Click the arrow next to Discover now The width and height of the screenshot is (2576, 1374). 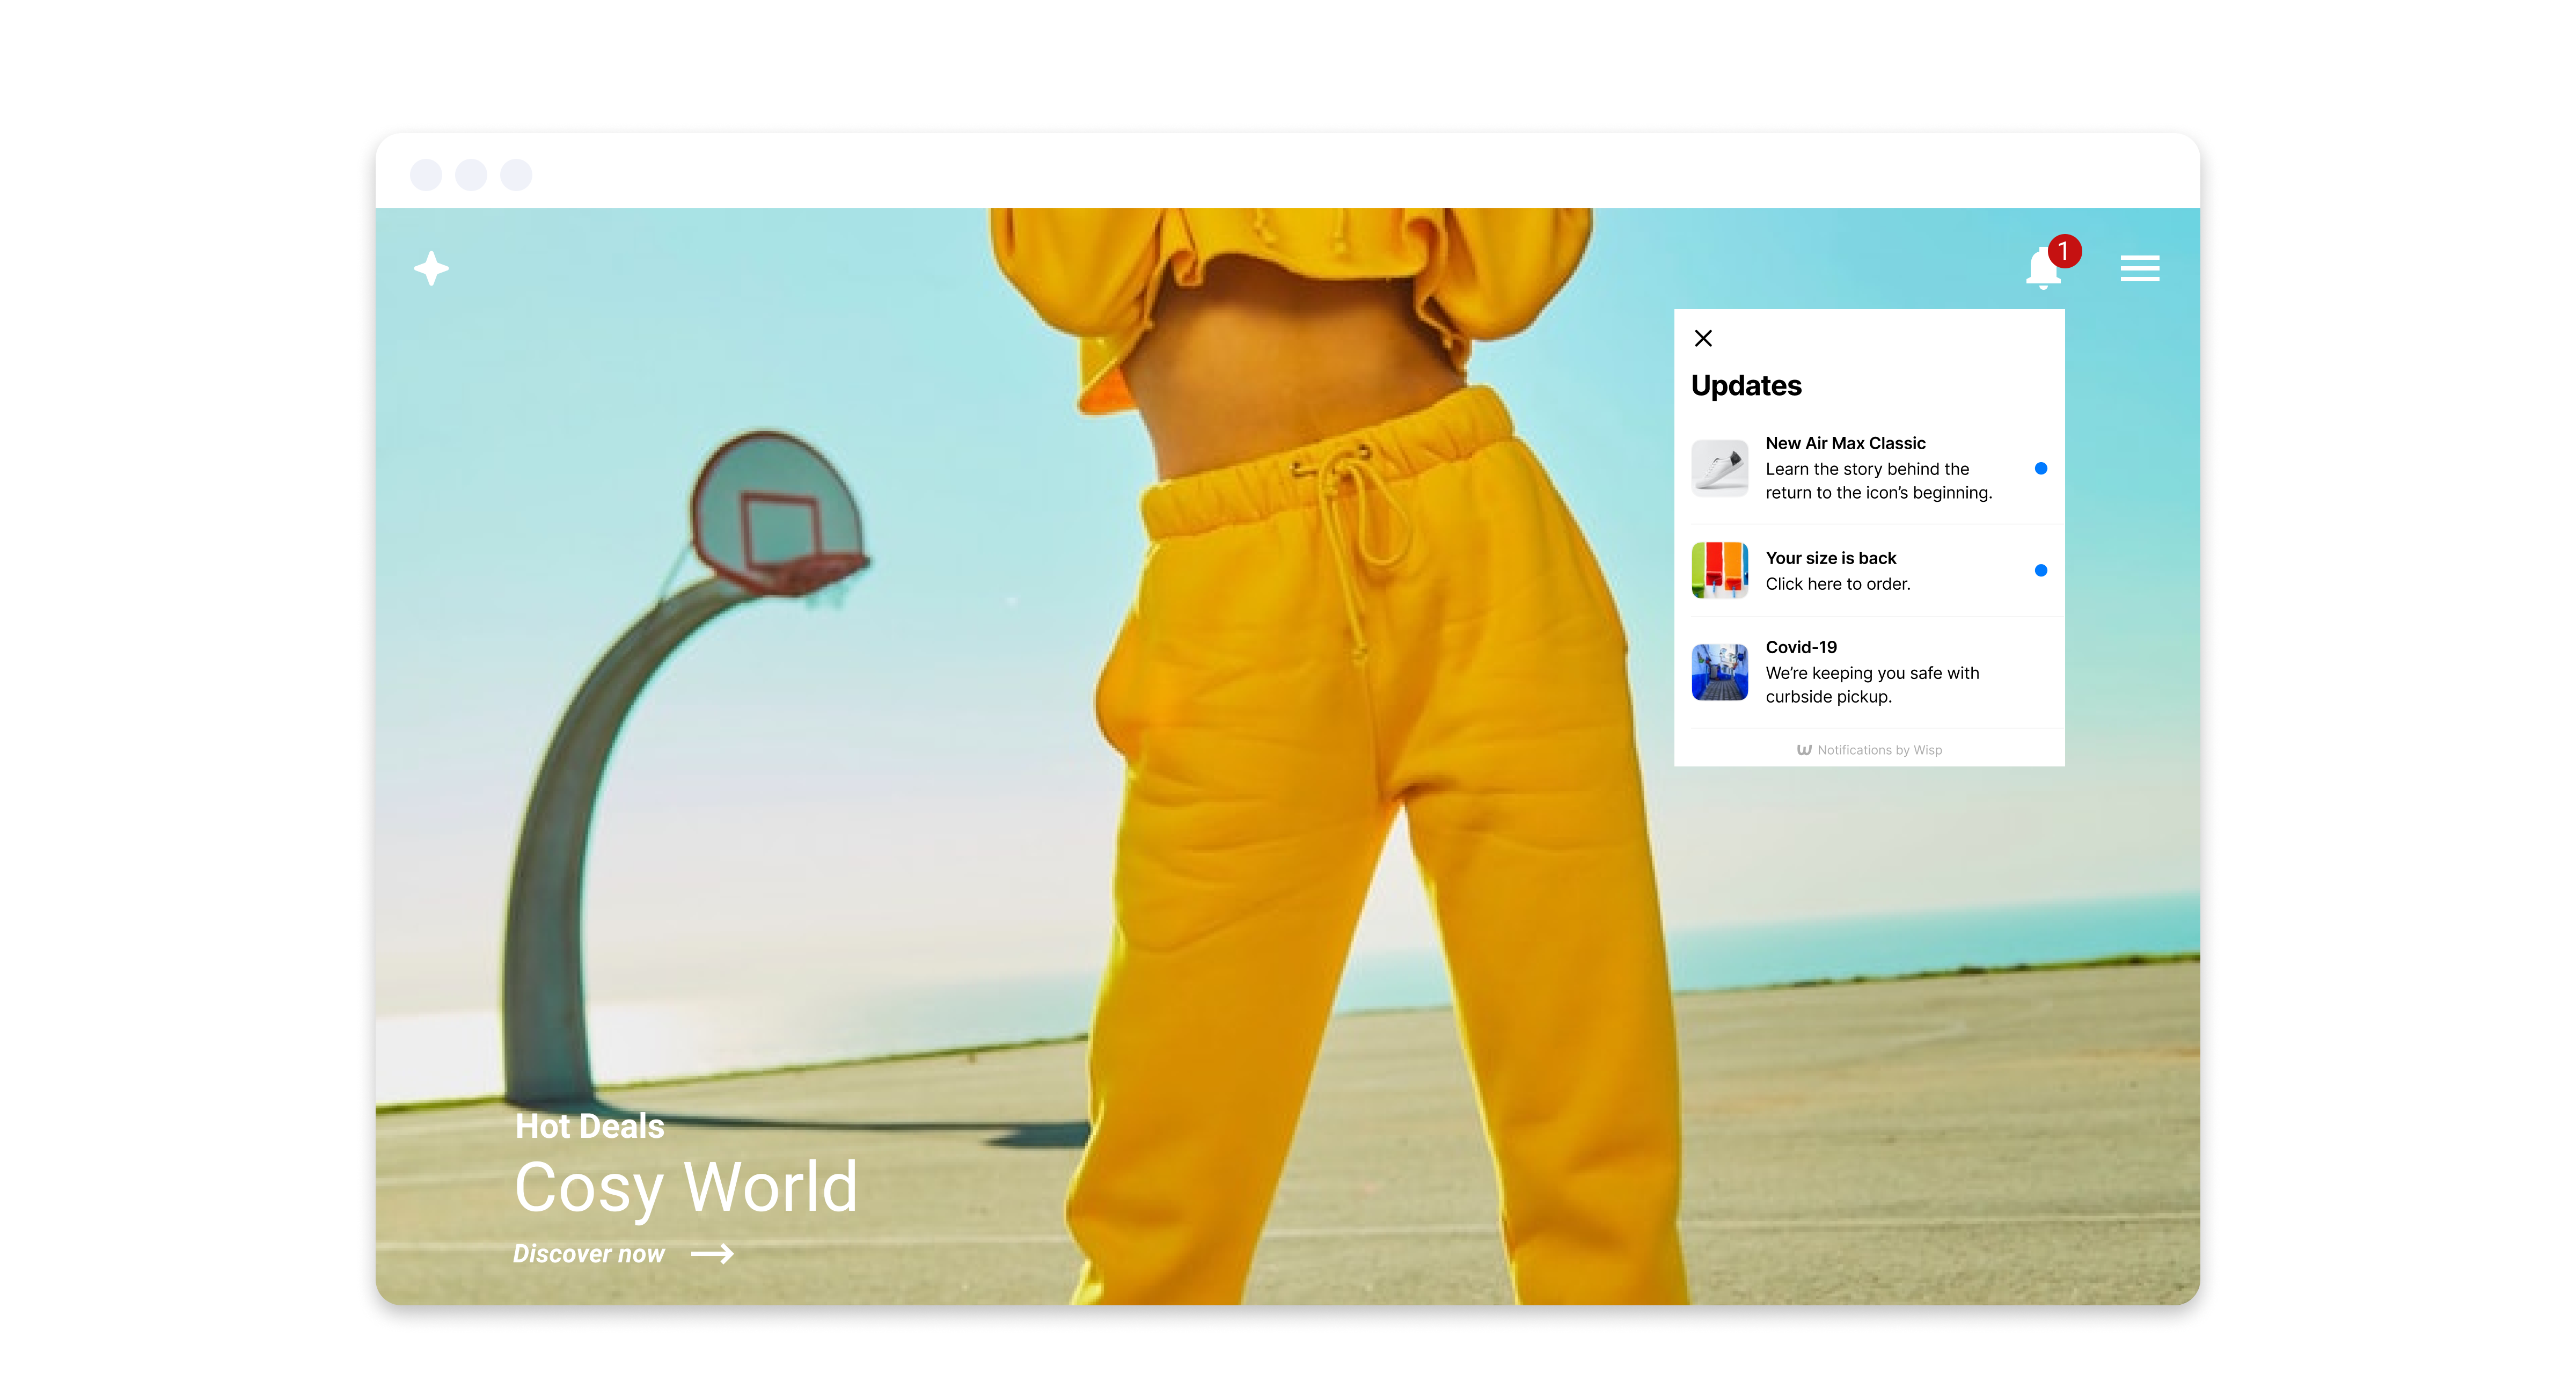coord(712,1254)
